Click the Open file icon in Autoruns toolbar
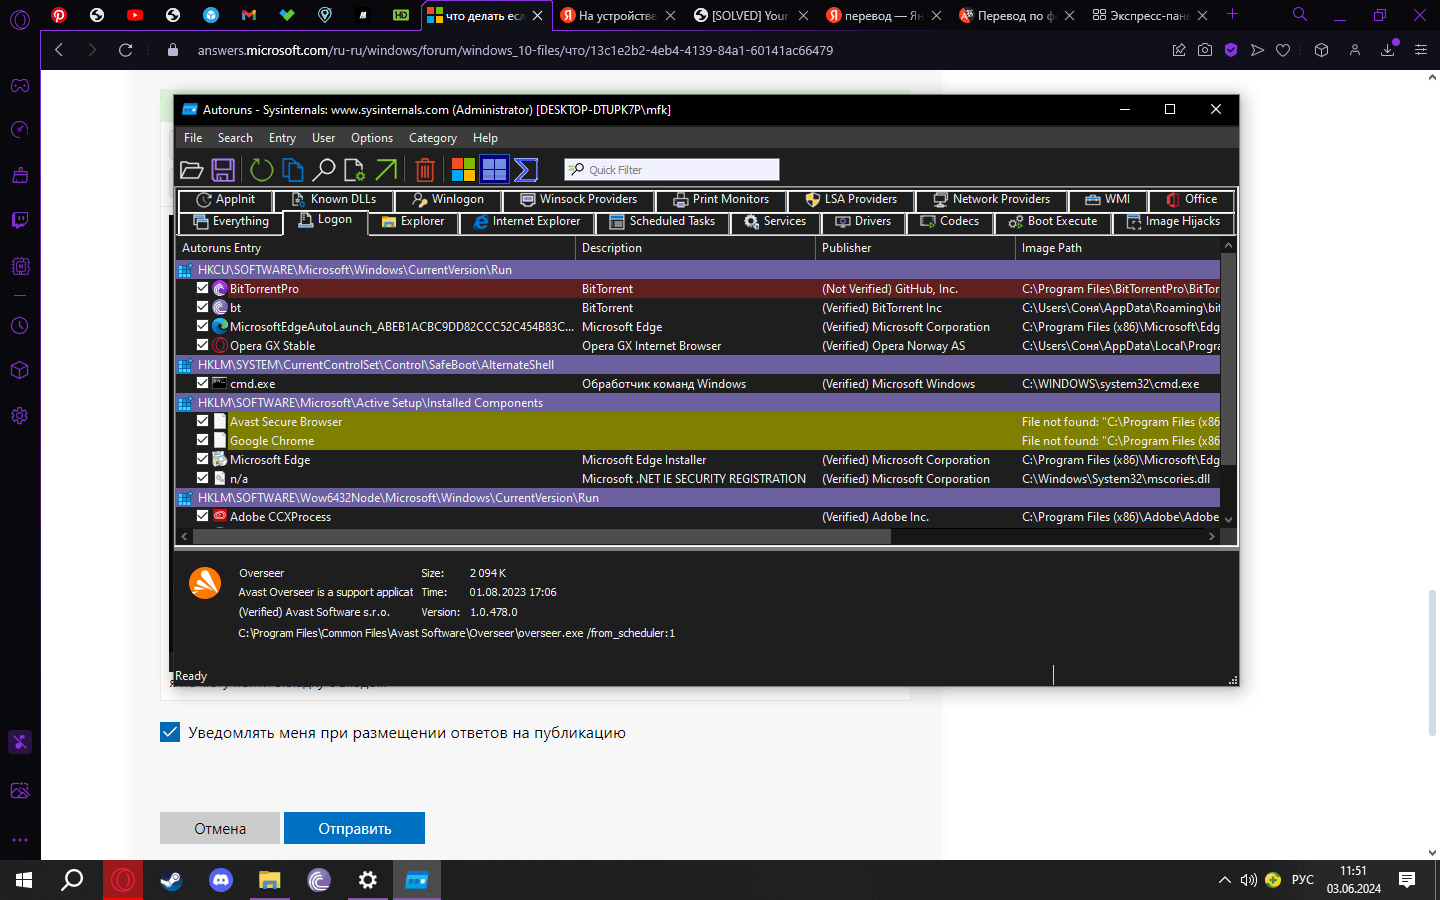The image size is (1440, 900). 191,170
